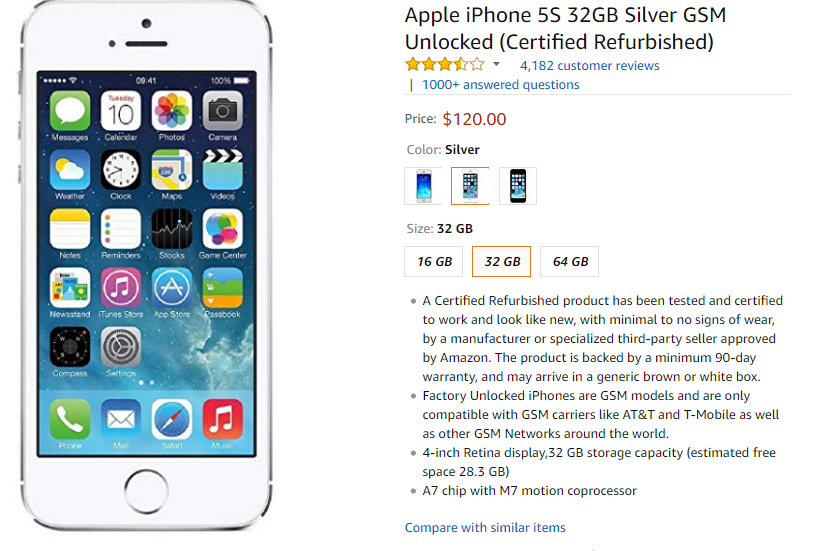The width and height of the screenshot is (814, 551).
Task: Select the gold iPhone color swatch
Action: (423, 186)
